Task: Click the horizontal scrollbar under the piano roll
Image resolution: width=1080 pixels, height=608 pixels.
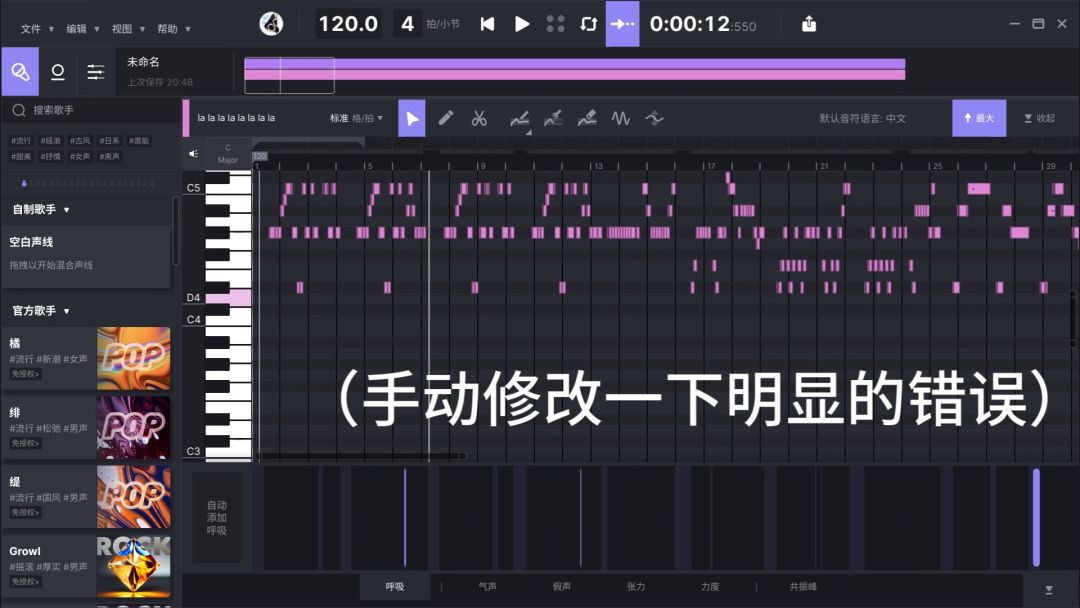Action: click(360, 456)
